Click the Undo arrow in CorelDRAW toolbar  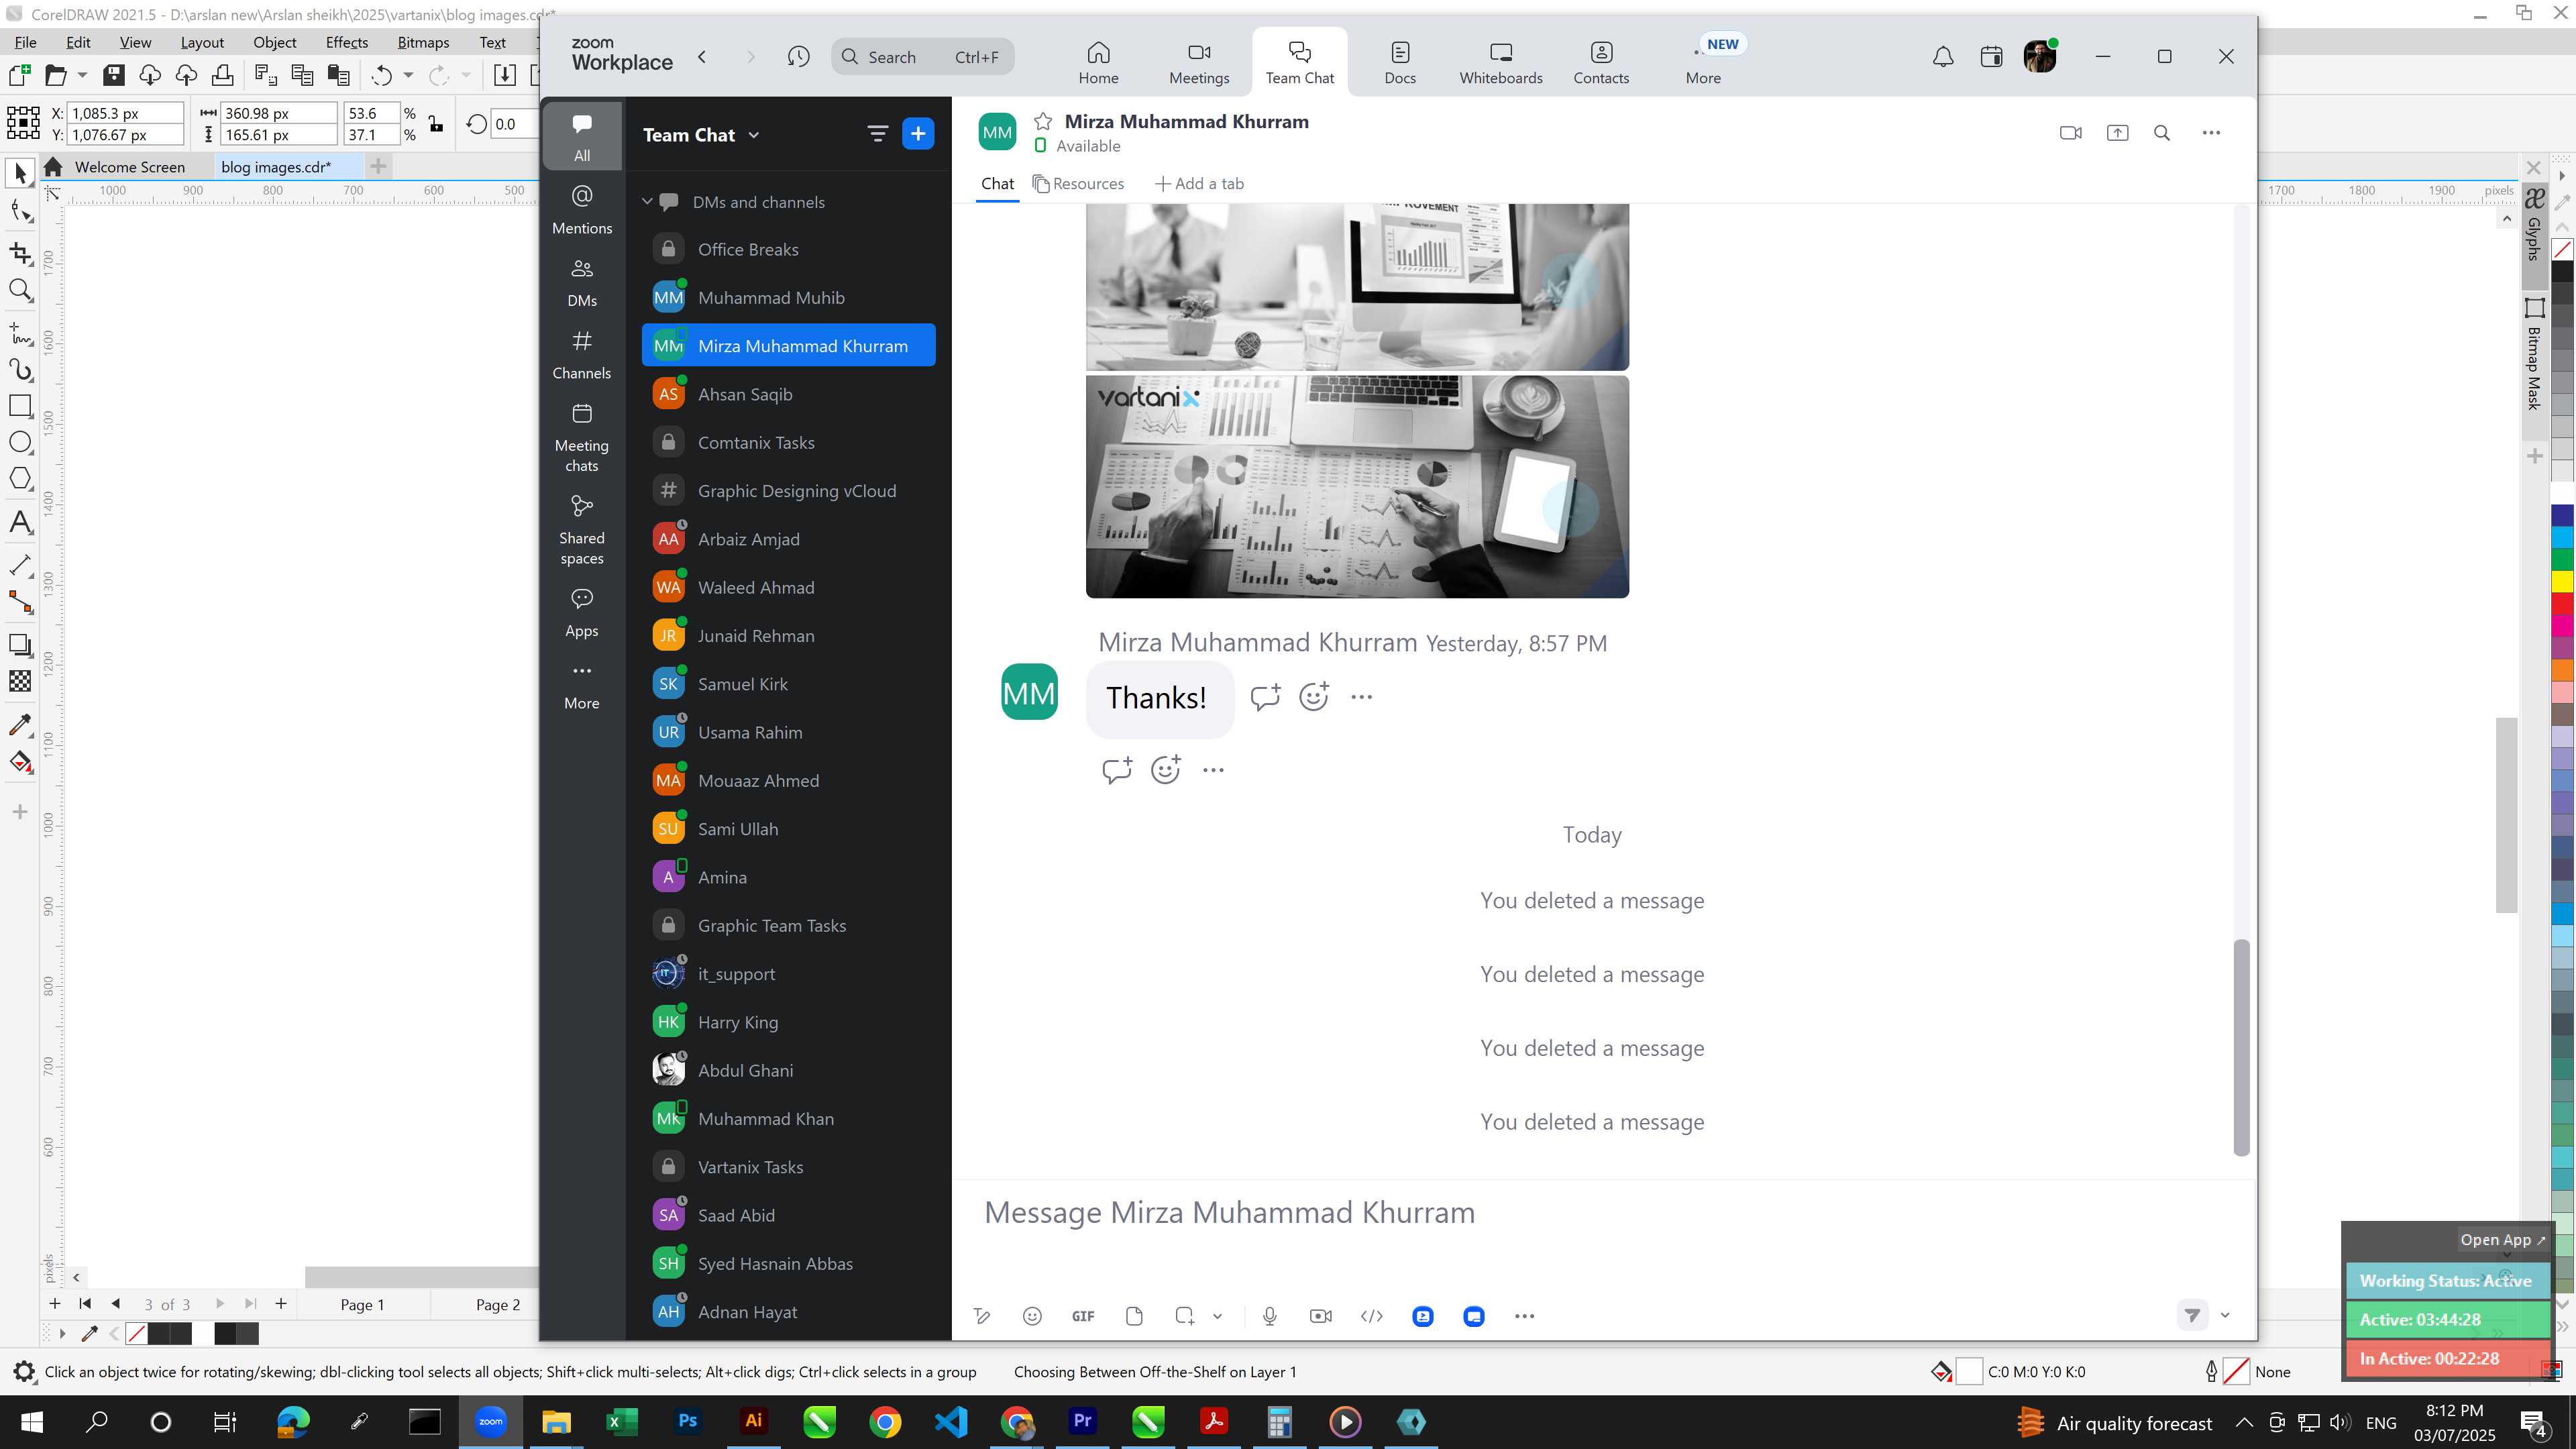381,75
